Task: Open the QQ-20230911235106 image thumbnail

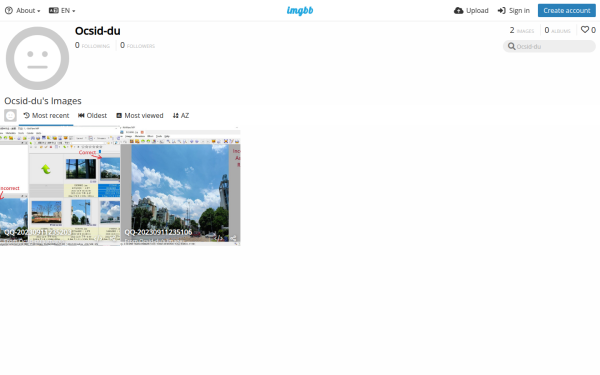Action: point(181,186)
